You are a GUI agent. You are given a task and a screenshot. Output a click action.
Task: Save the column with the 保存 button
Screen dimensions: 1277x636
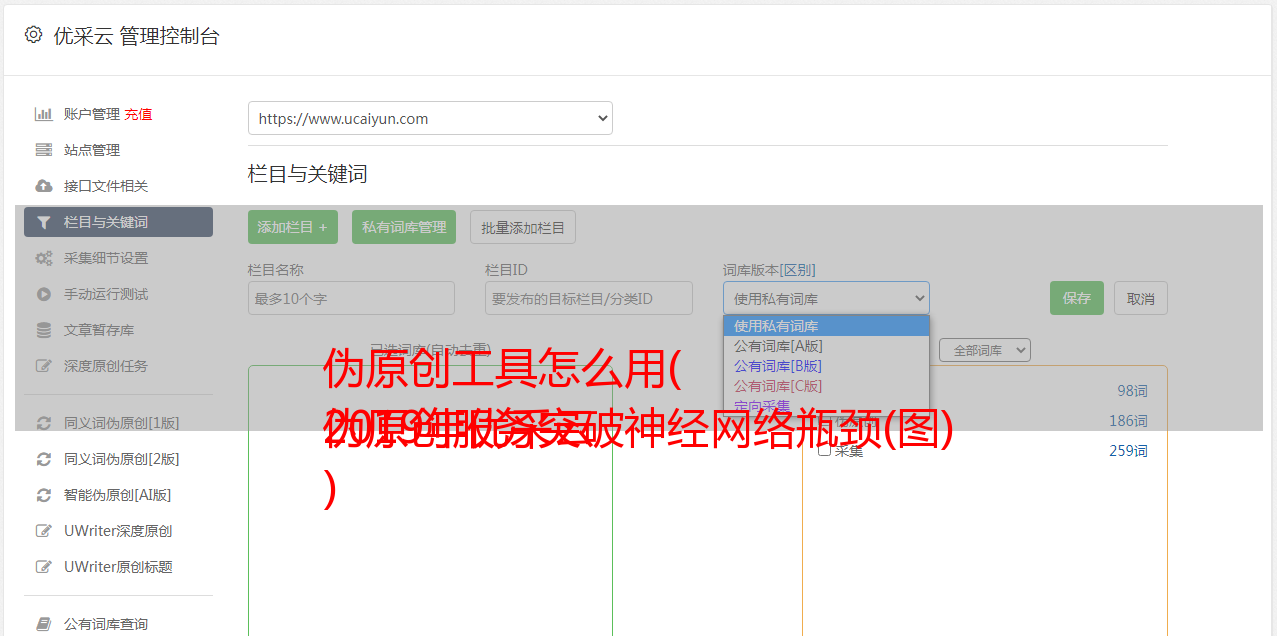(x=1077, y=298)
